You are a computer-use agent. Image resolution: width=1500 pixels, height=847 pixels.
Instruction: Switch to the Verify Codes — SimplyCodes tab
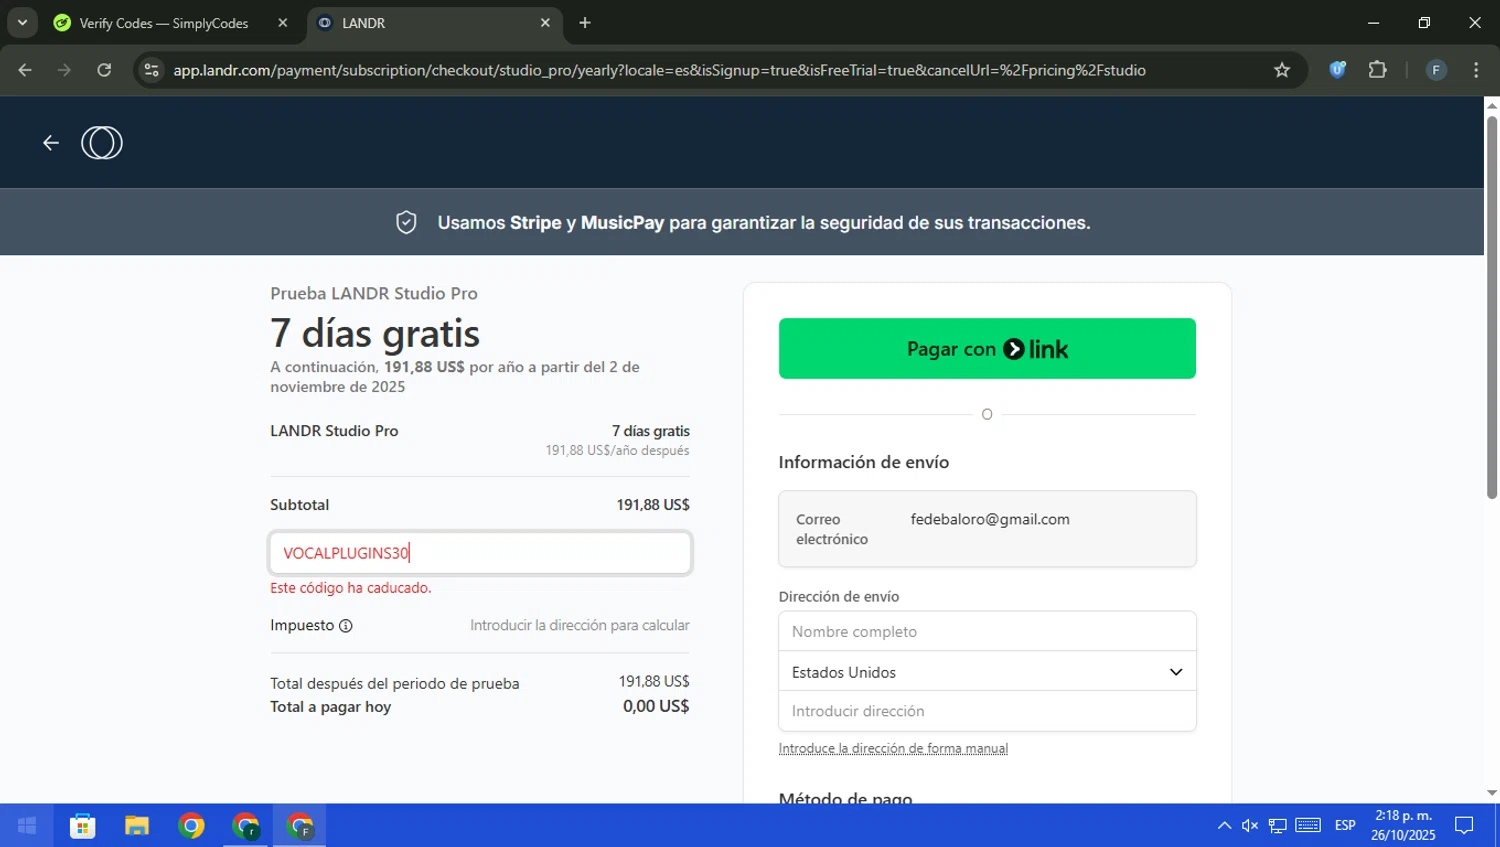point(163,23)
